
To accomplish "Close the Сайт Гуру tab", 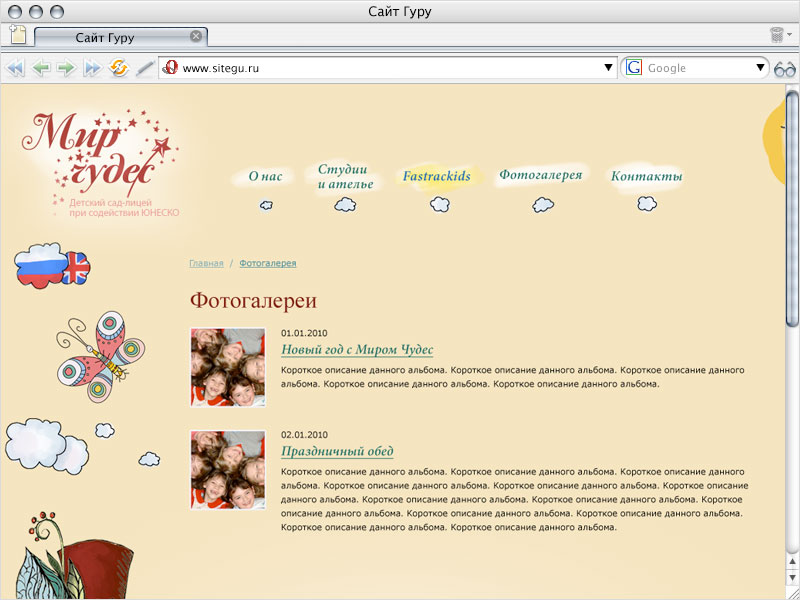I will coord(195,36).
